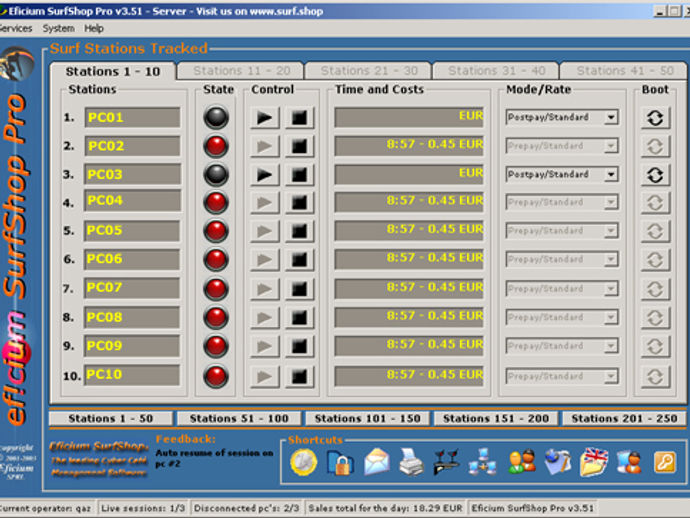Click the globe and hammer shortcut
The width and height of the screenshot is (690, 518).
(557, 462)
